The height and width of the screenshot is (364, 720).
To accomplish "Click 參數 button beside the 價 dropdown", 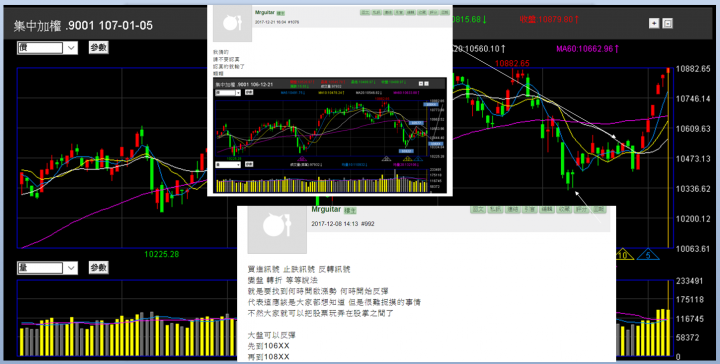I will [99, 48].
